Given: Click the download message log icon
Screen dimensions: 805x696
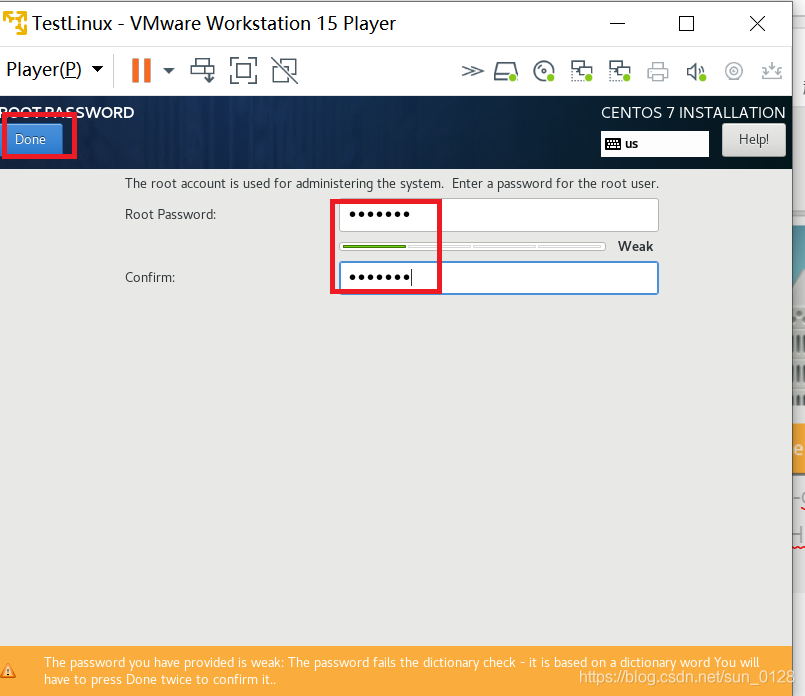Looking at the screenshot, I should pos(772,71).
